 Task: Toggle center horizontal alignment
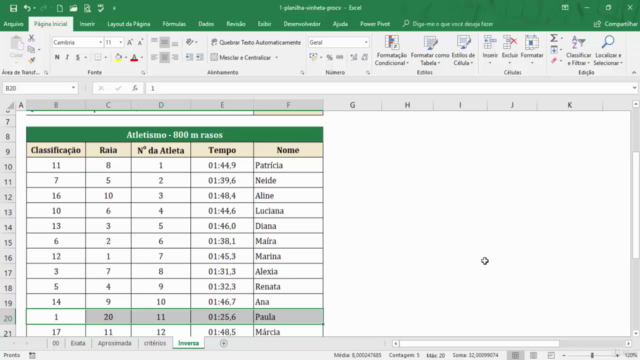(x=164, y=58)
